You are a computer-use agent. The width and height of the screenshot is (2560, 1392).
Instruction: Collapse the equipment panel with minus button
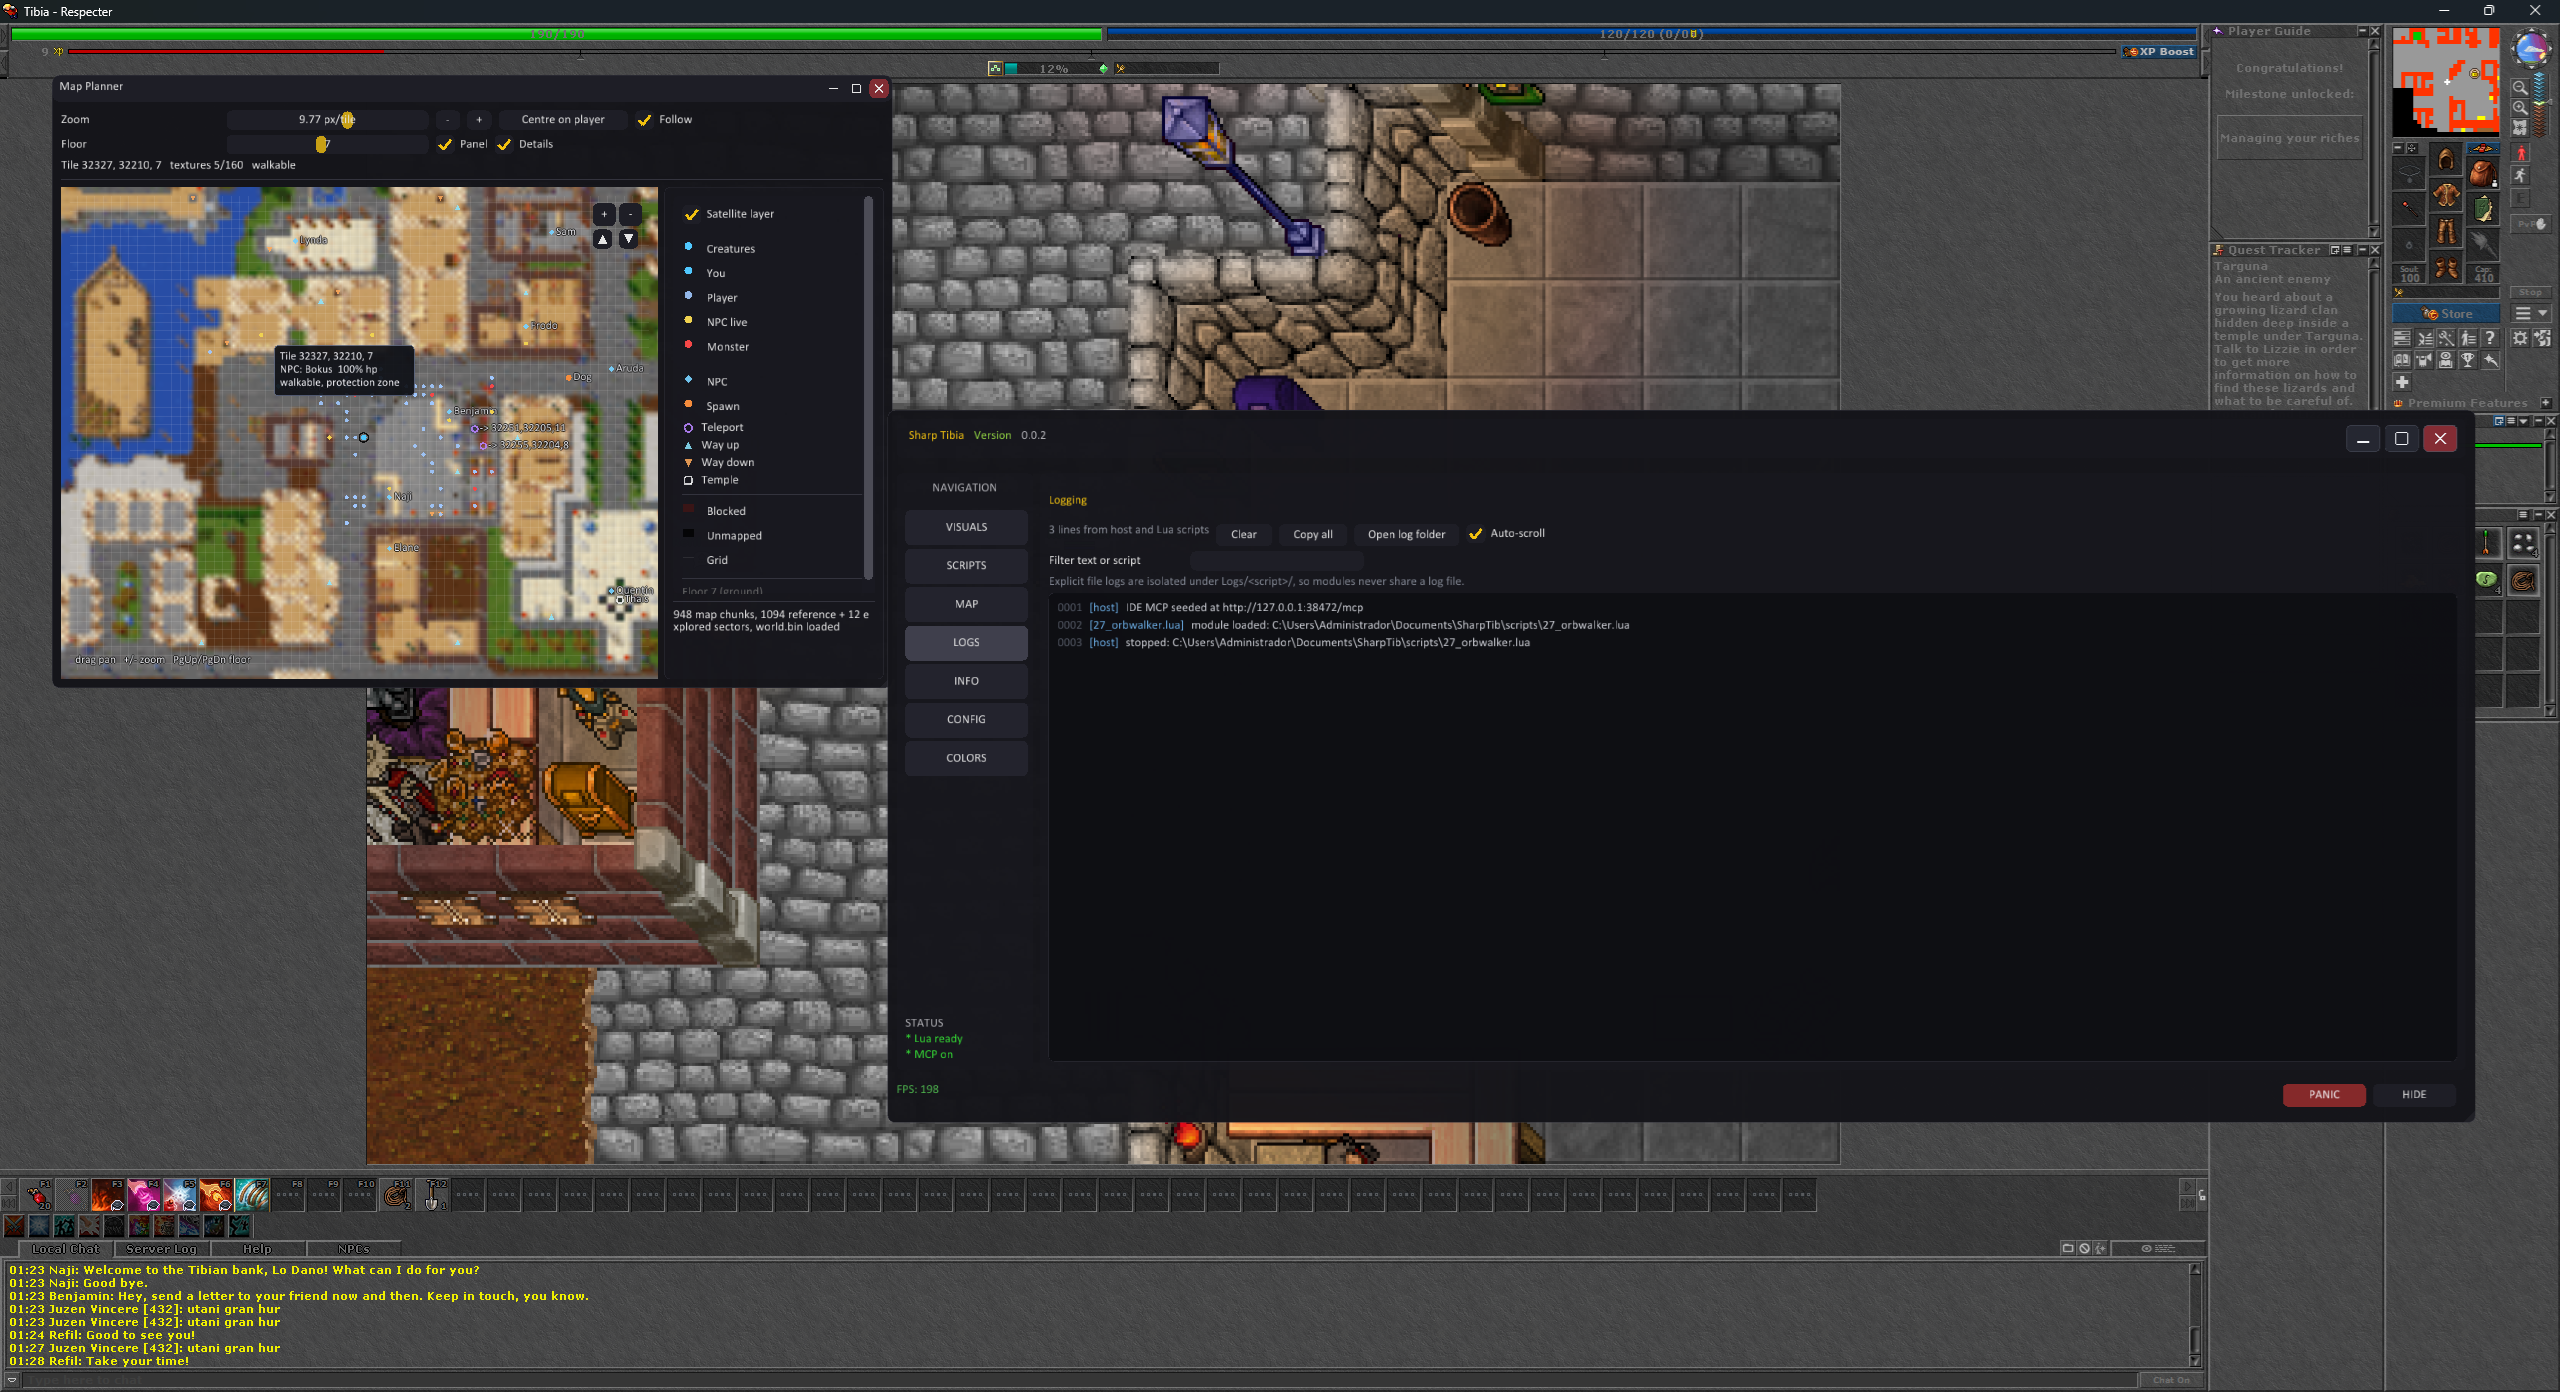click(2397, 148)
